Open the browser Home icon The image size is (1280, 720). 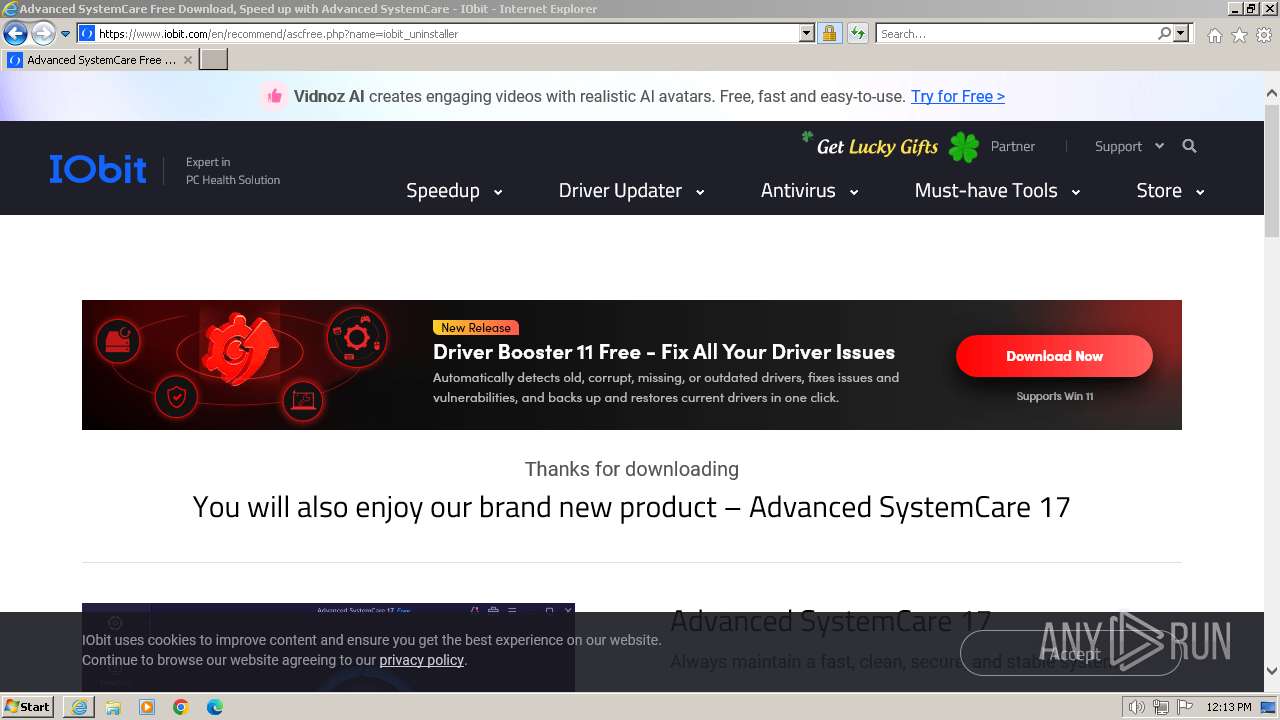pos(1214,35)
